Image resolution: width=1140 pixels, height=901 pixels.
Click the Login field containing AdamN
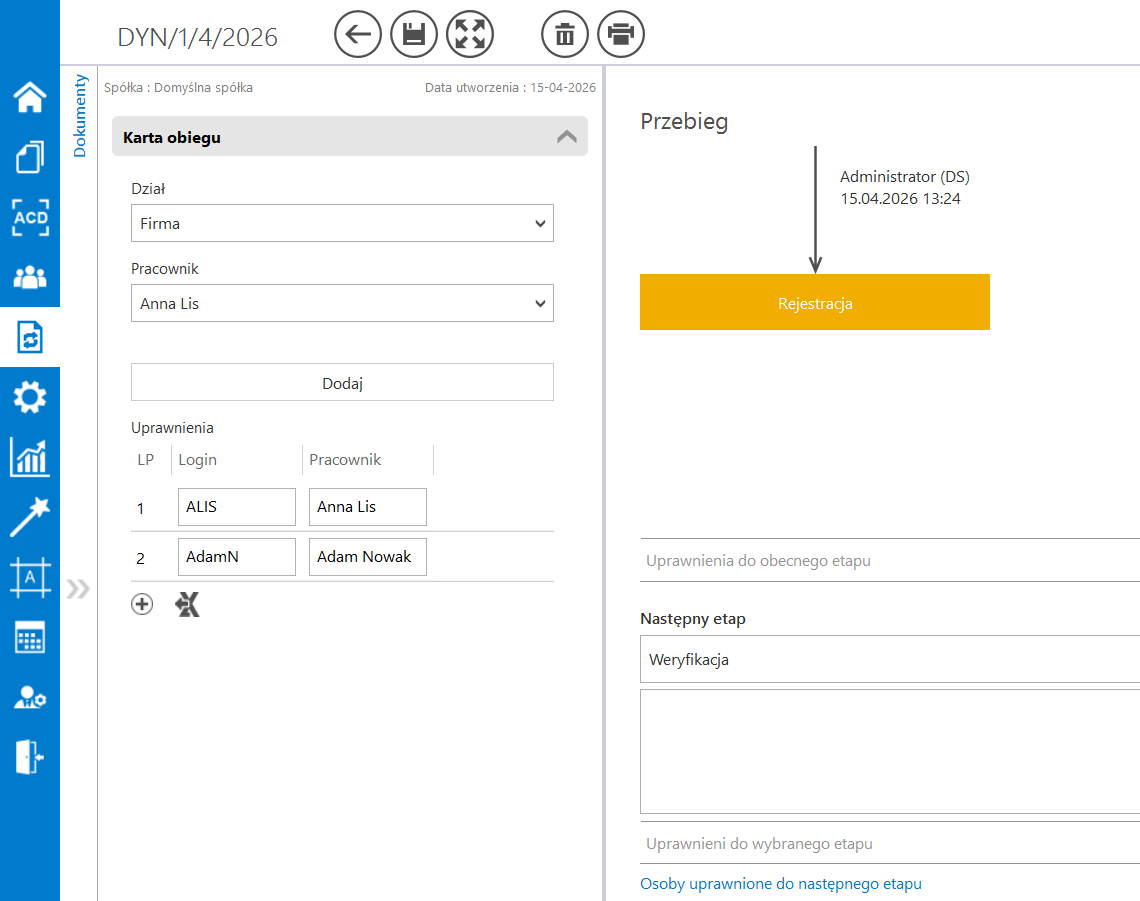click(x=237, y=557)
